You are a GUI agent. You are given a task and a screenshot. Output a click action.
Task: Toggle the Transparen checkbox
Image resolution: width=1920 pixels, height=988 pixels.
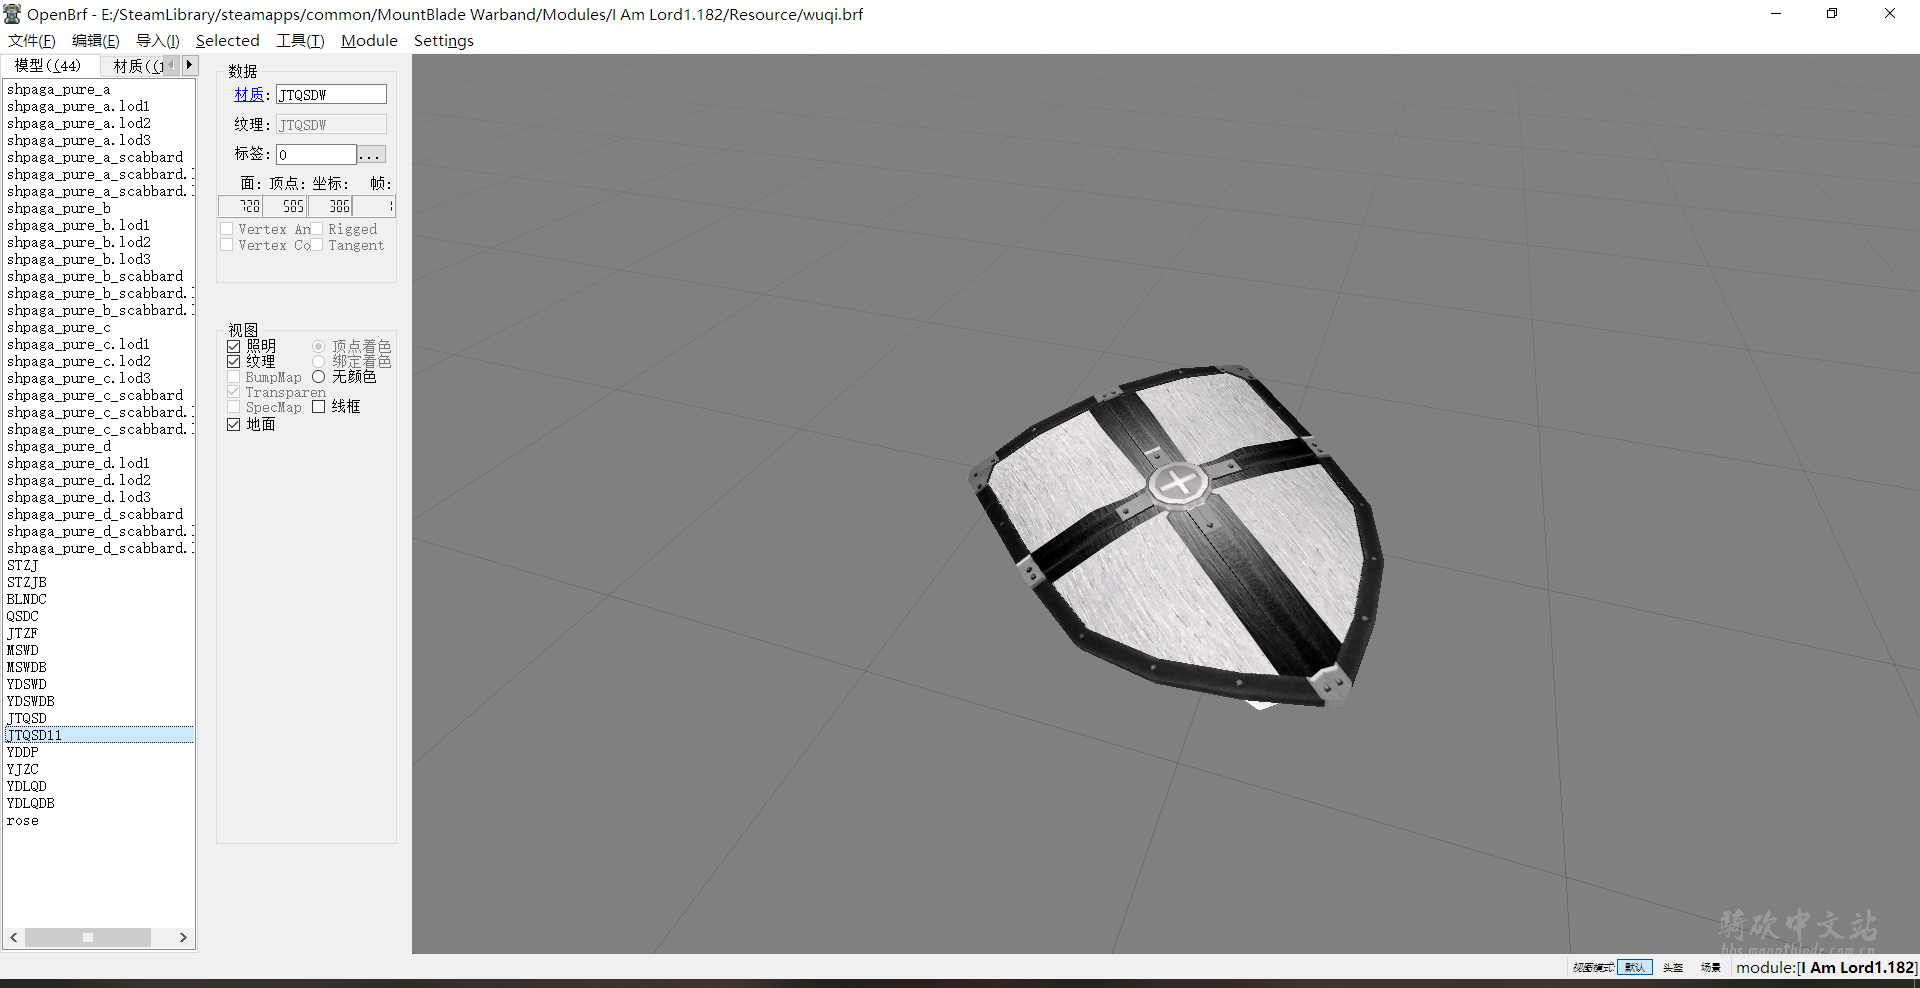coord(234,392)
